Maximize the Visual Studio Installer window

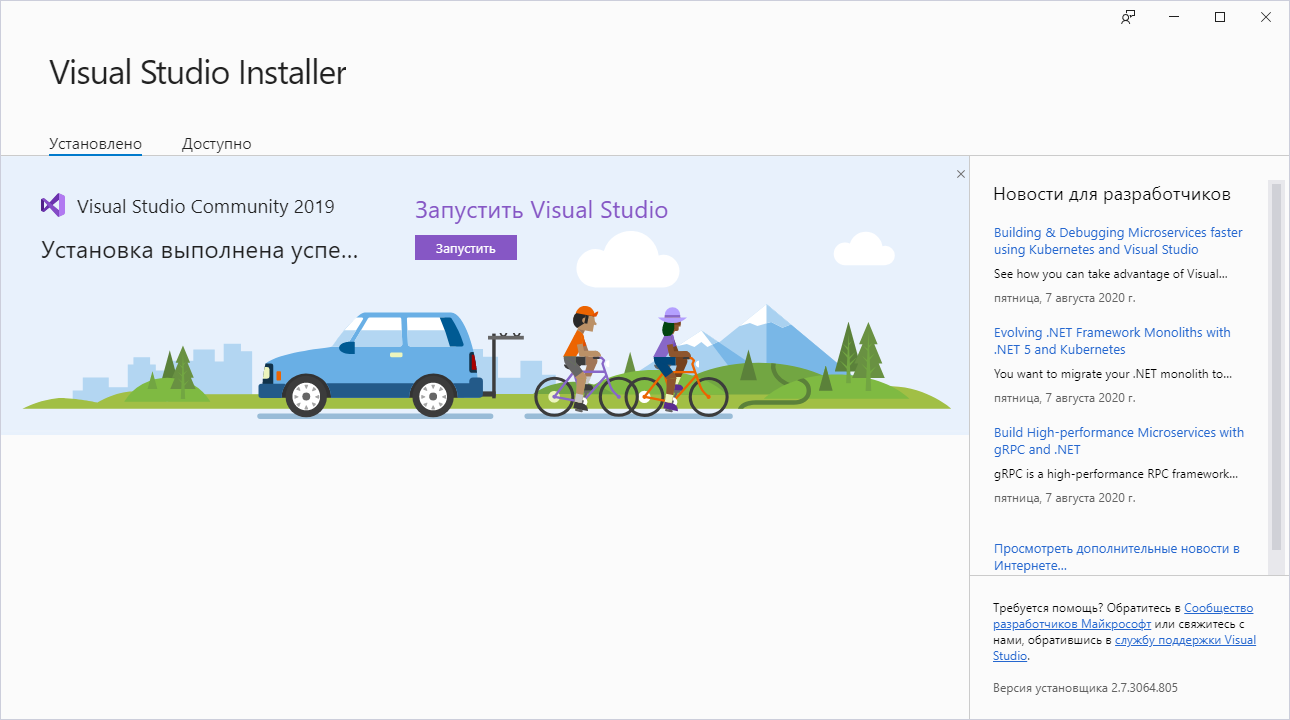coord(1220,17)
